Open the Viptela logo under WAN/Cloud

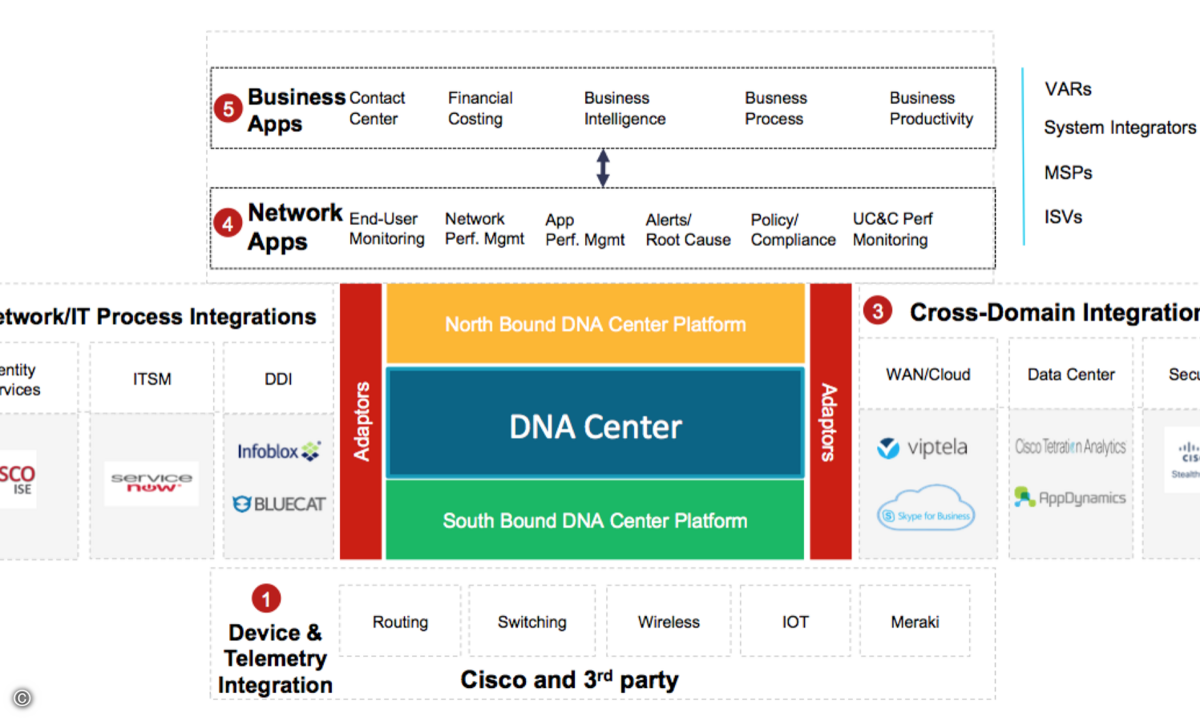point(922,448)
